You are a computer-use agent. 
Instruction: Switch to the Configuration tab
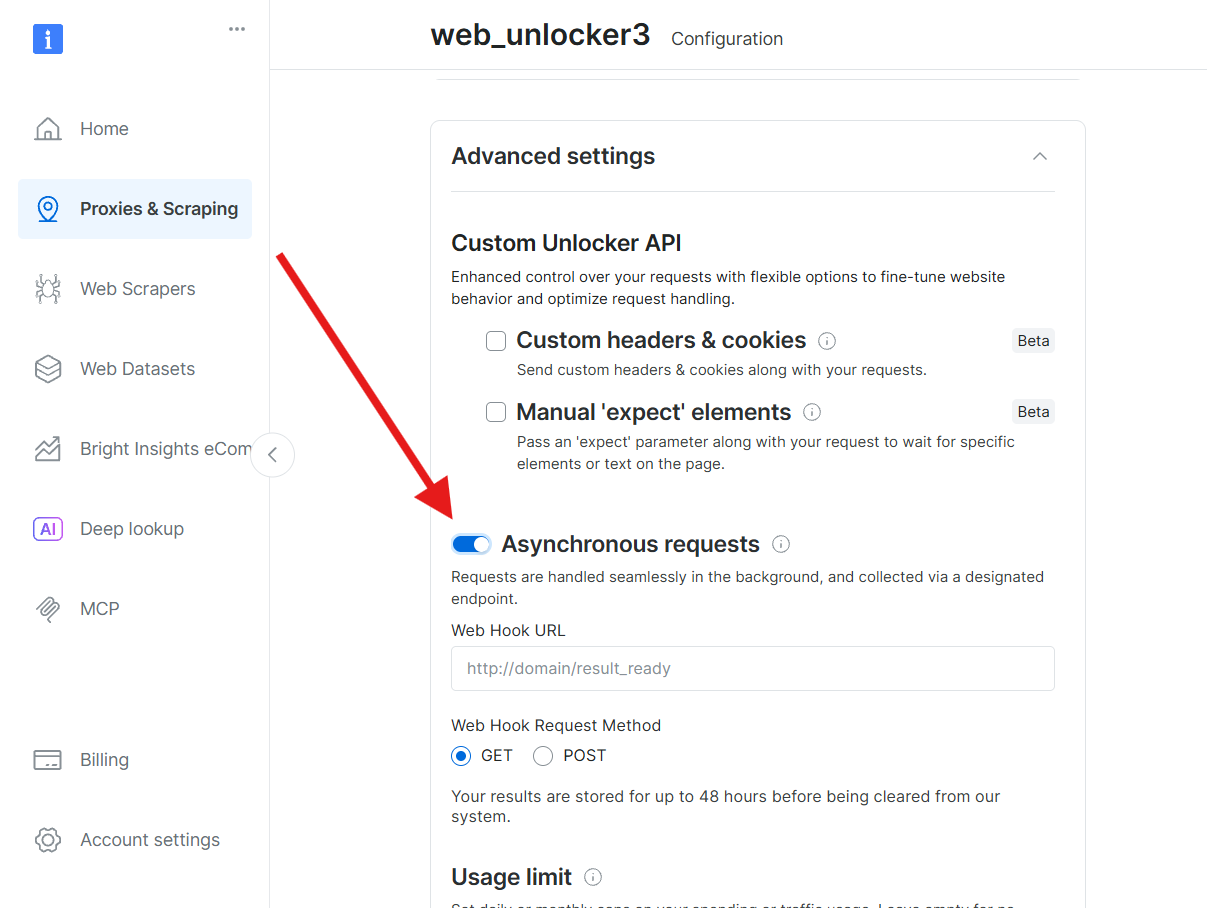[727, 39]
